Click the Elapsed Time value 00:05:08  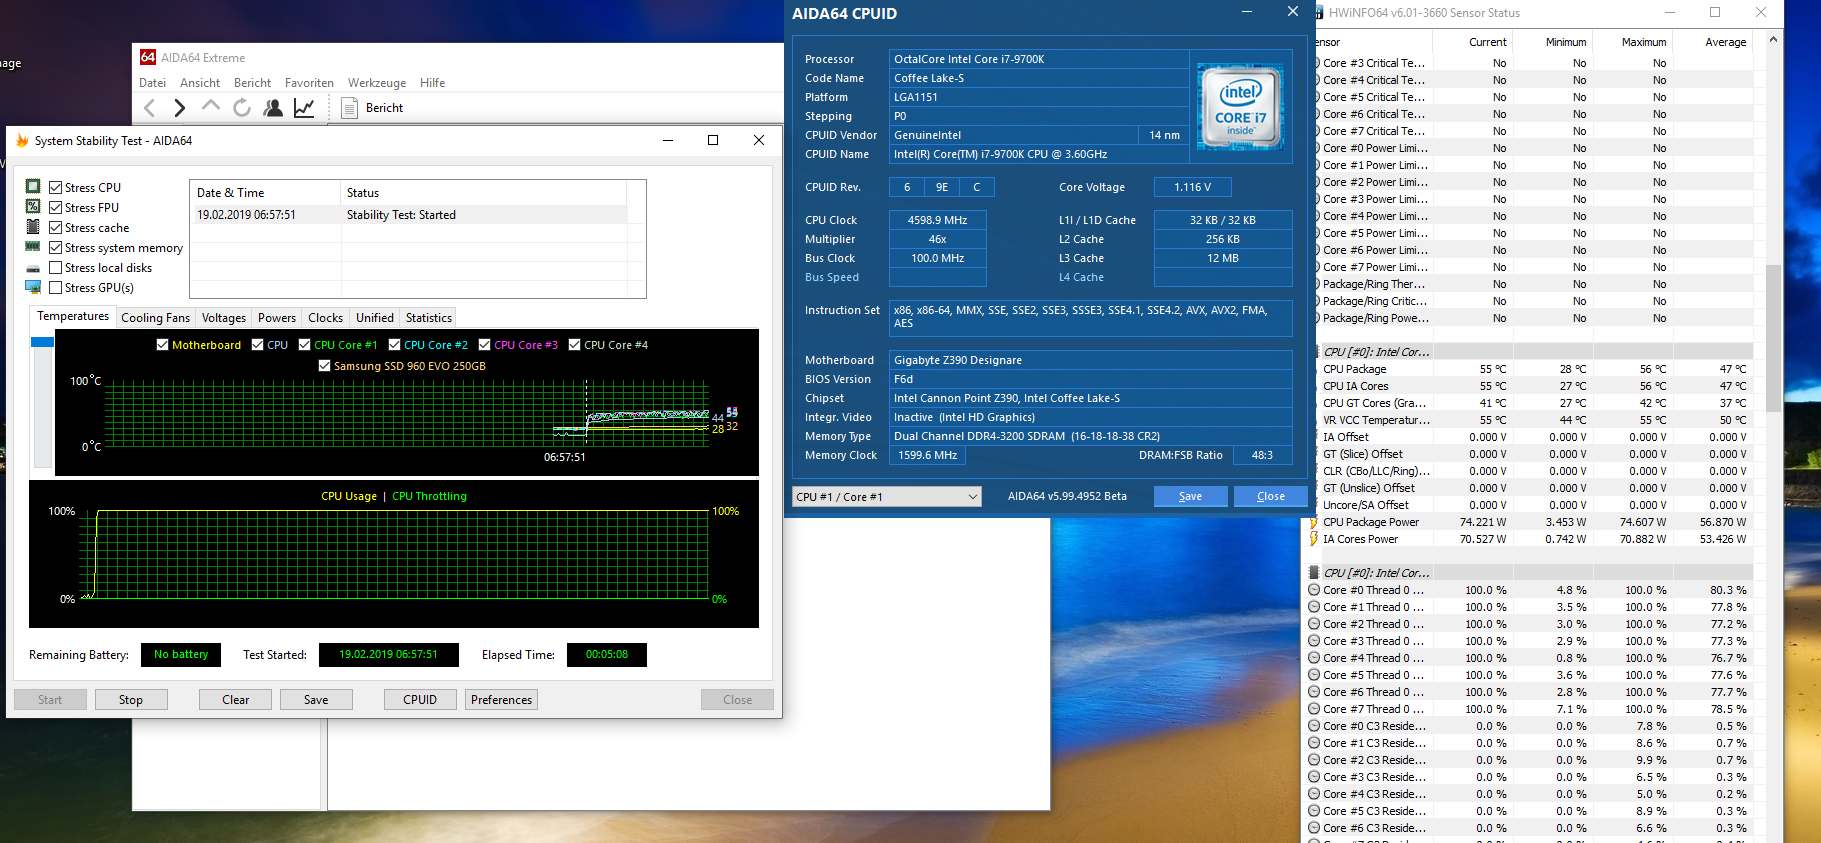(x=607, y=655)
